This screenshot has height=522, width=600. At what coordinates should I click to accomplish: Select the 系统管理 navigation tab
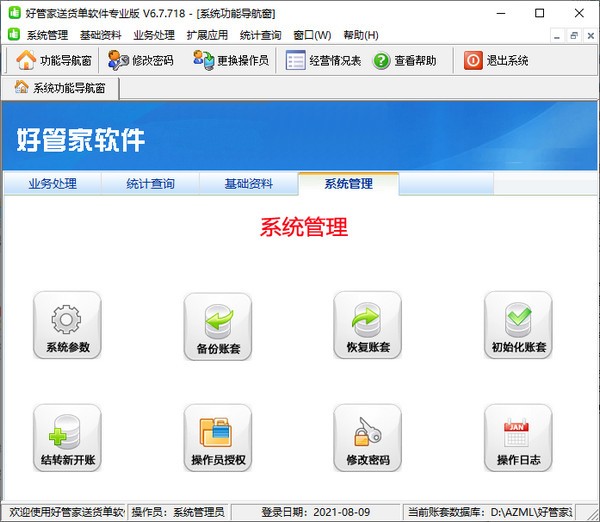pos(349,184)
